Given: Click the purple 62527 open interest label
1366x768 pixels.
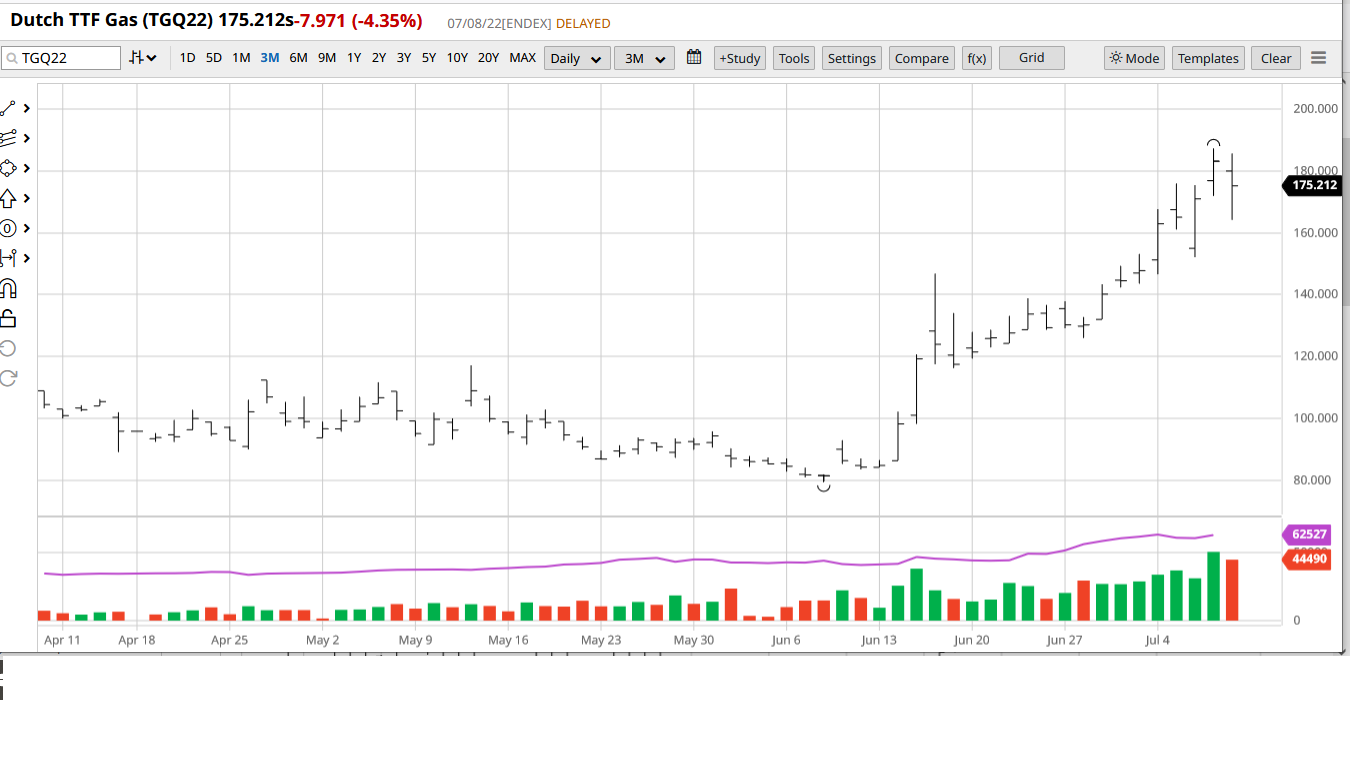Looking at the screenshot, I should [1306, 535].
